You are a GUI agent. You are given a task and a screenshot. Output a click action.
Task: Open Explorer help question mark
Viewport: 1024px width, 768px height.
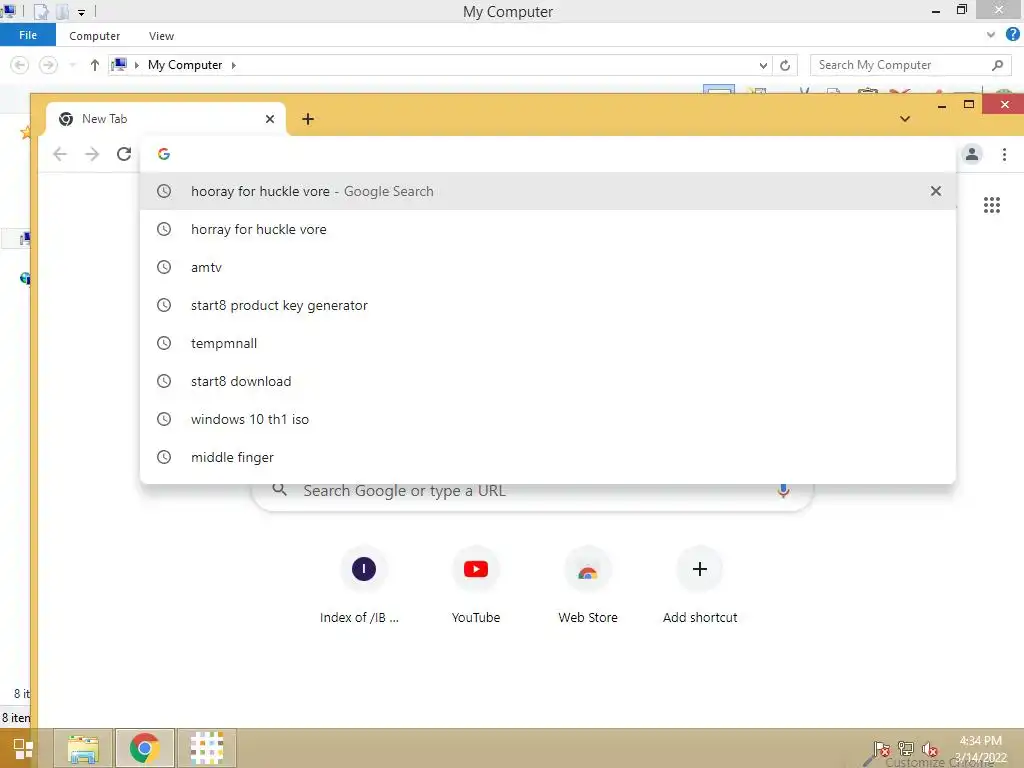pyautogui.click(x=1013, y=34)
